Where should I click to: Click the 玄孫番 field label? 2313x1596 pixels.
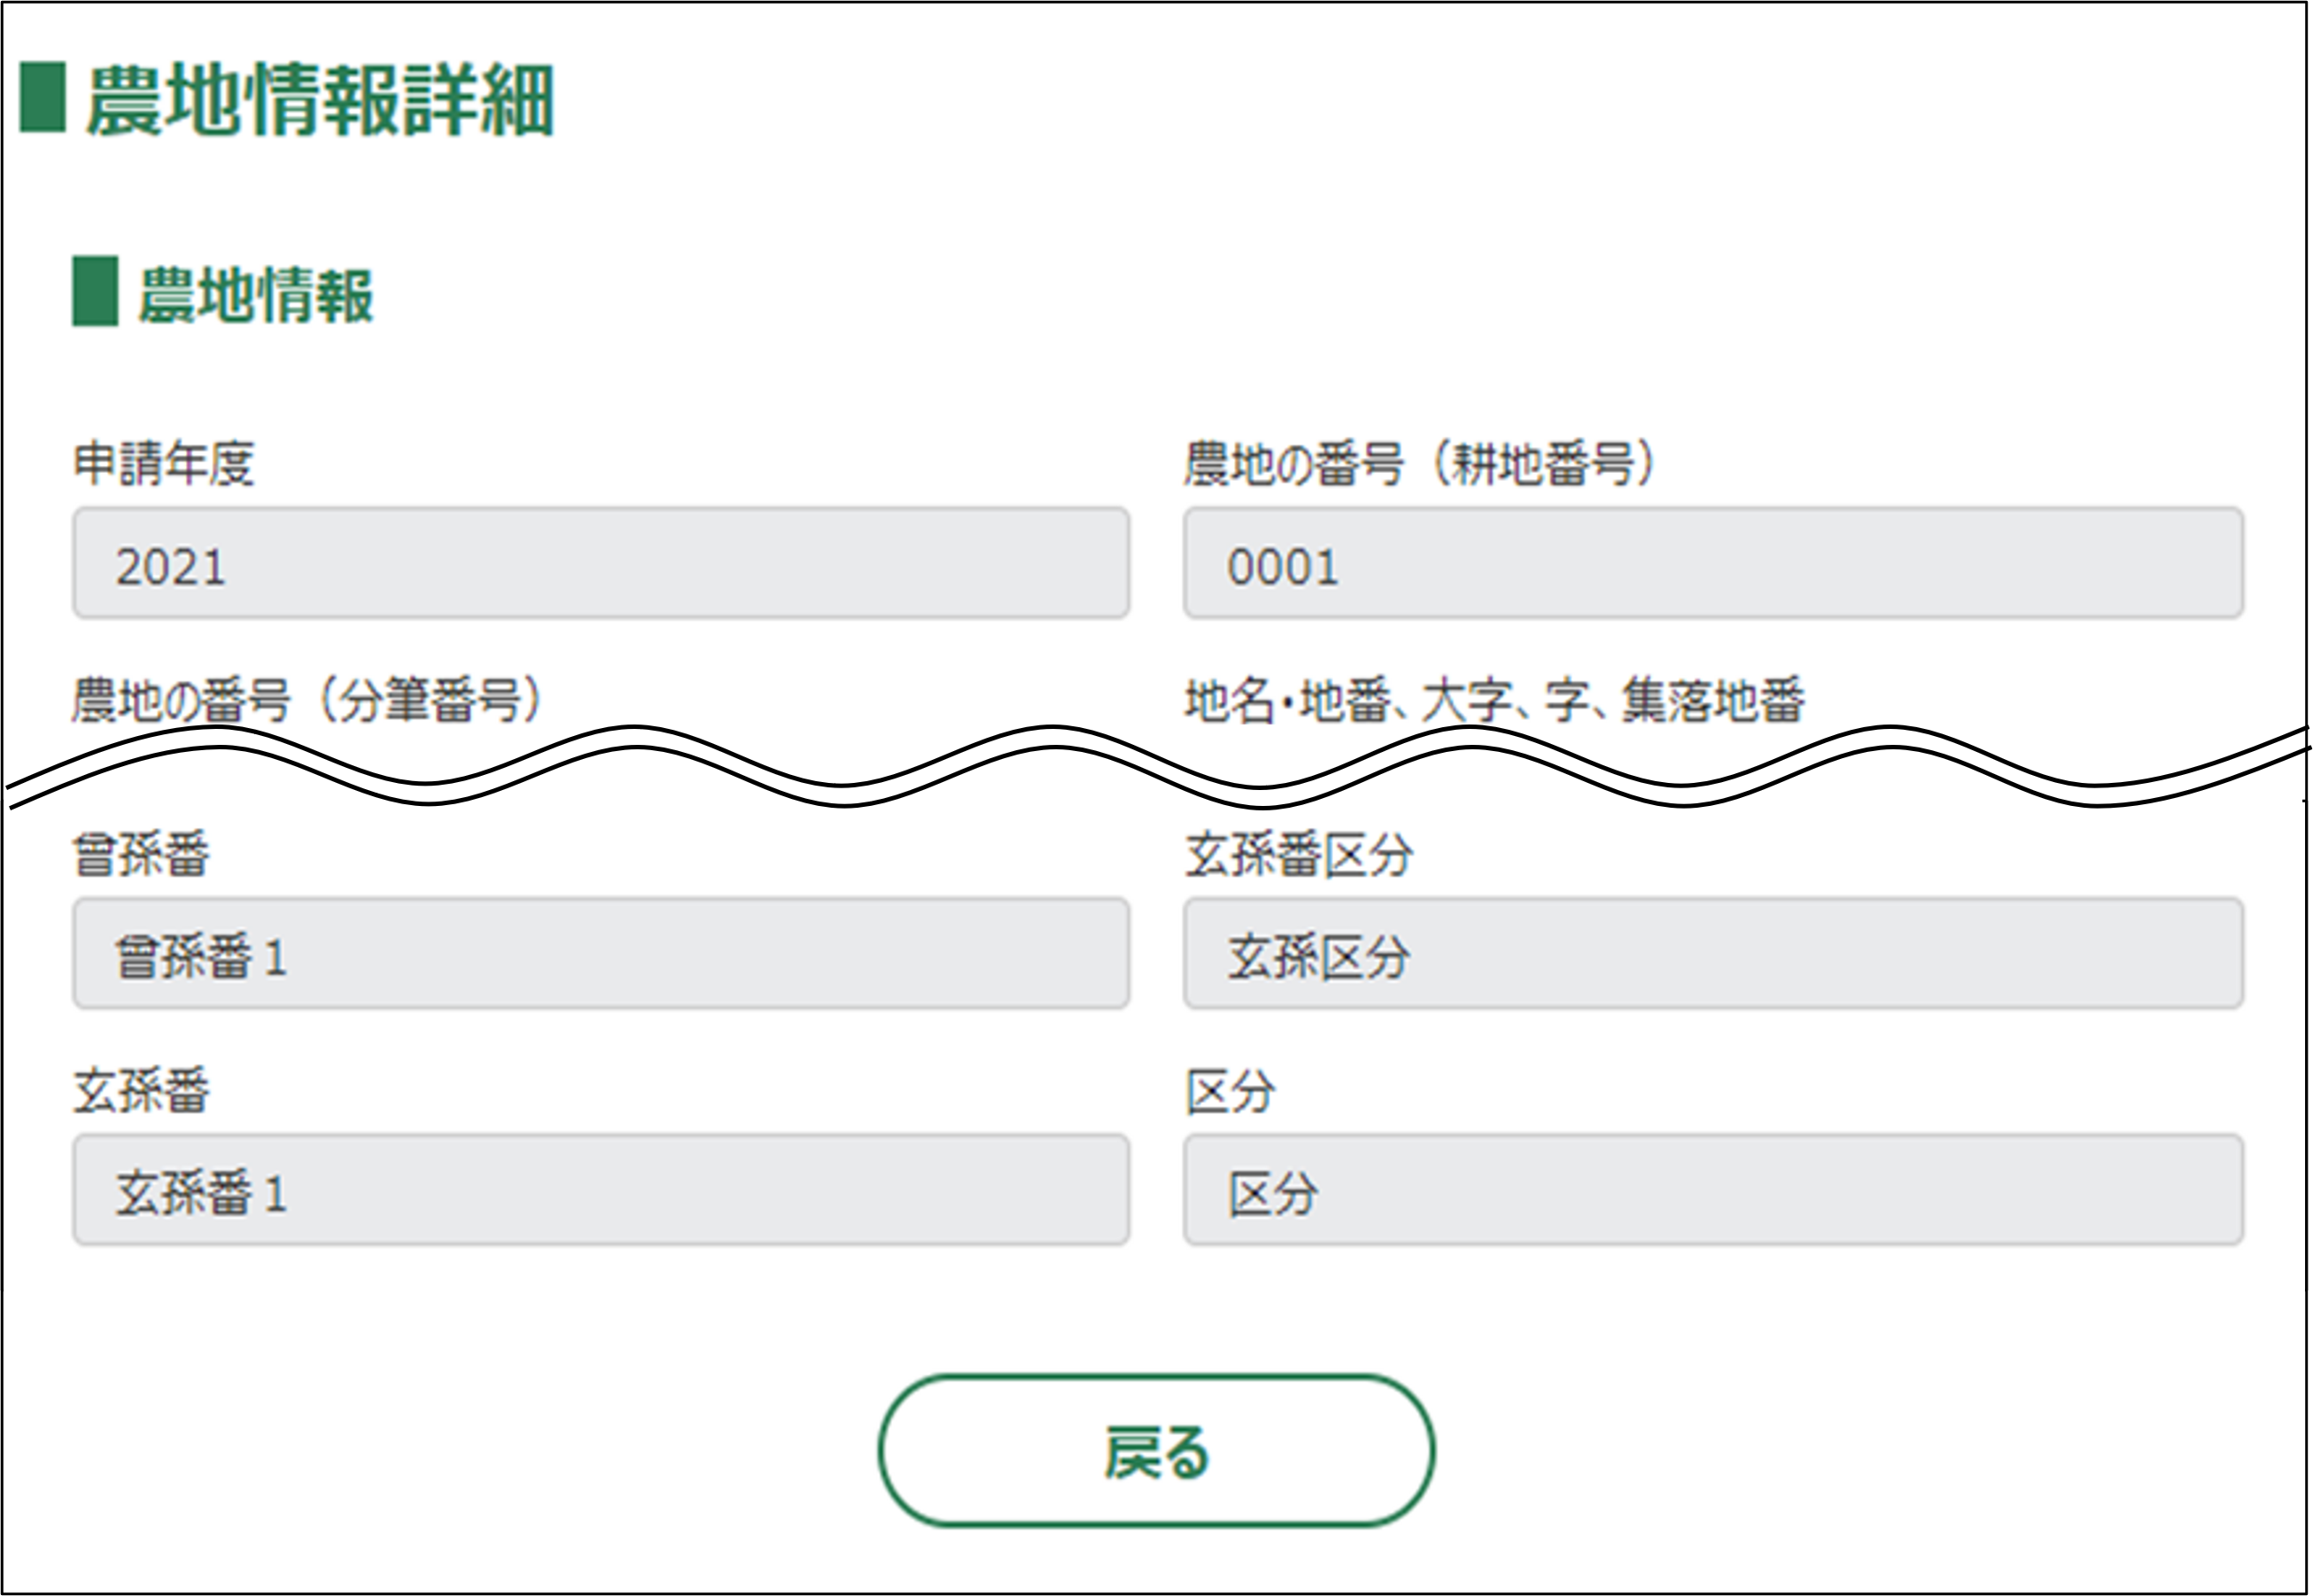click(141, 1090)
